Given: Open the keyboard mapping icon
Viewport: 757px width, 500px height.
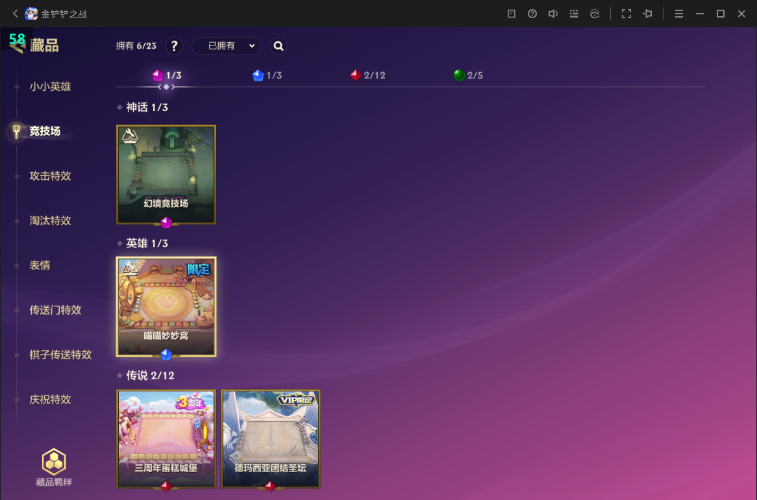Looking at the screenshot, I should [x=574, y=14].
